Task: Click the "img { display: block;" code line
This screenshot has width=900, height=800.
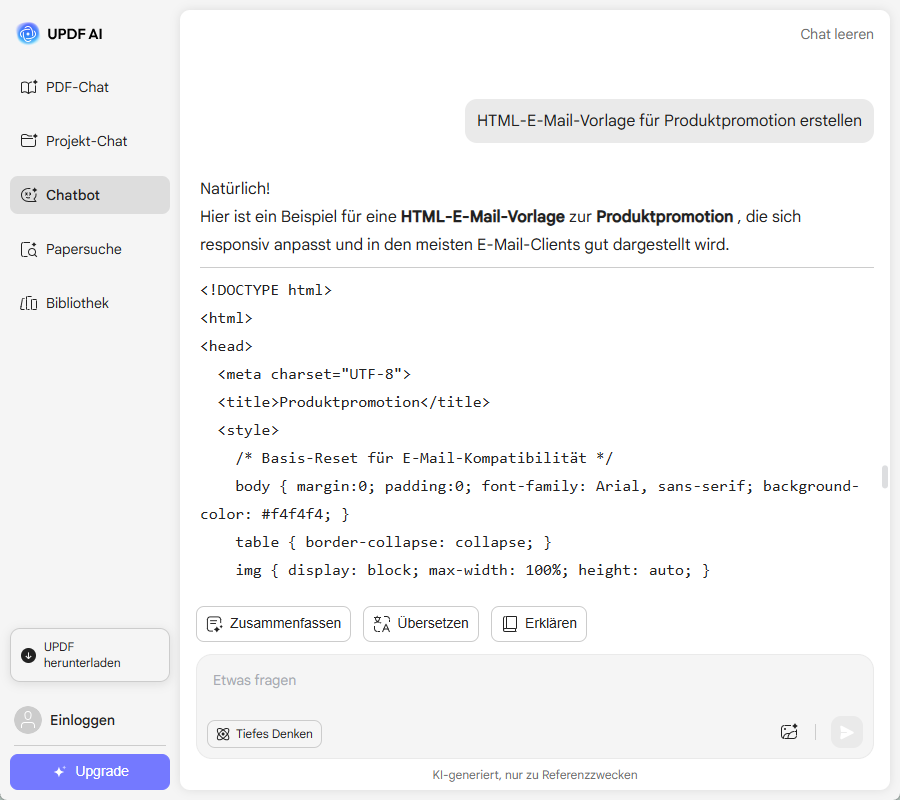Action: [472, 570]
